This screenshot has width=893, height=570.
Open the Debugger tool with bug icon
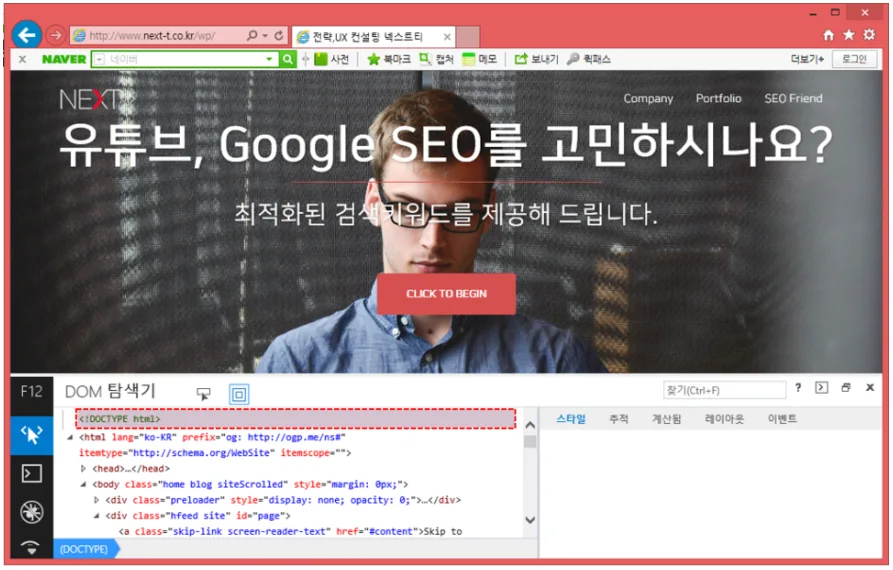[x=32, y=511]
